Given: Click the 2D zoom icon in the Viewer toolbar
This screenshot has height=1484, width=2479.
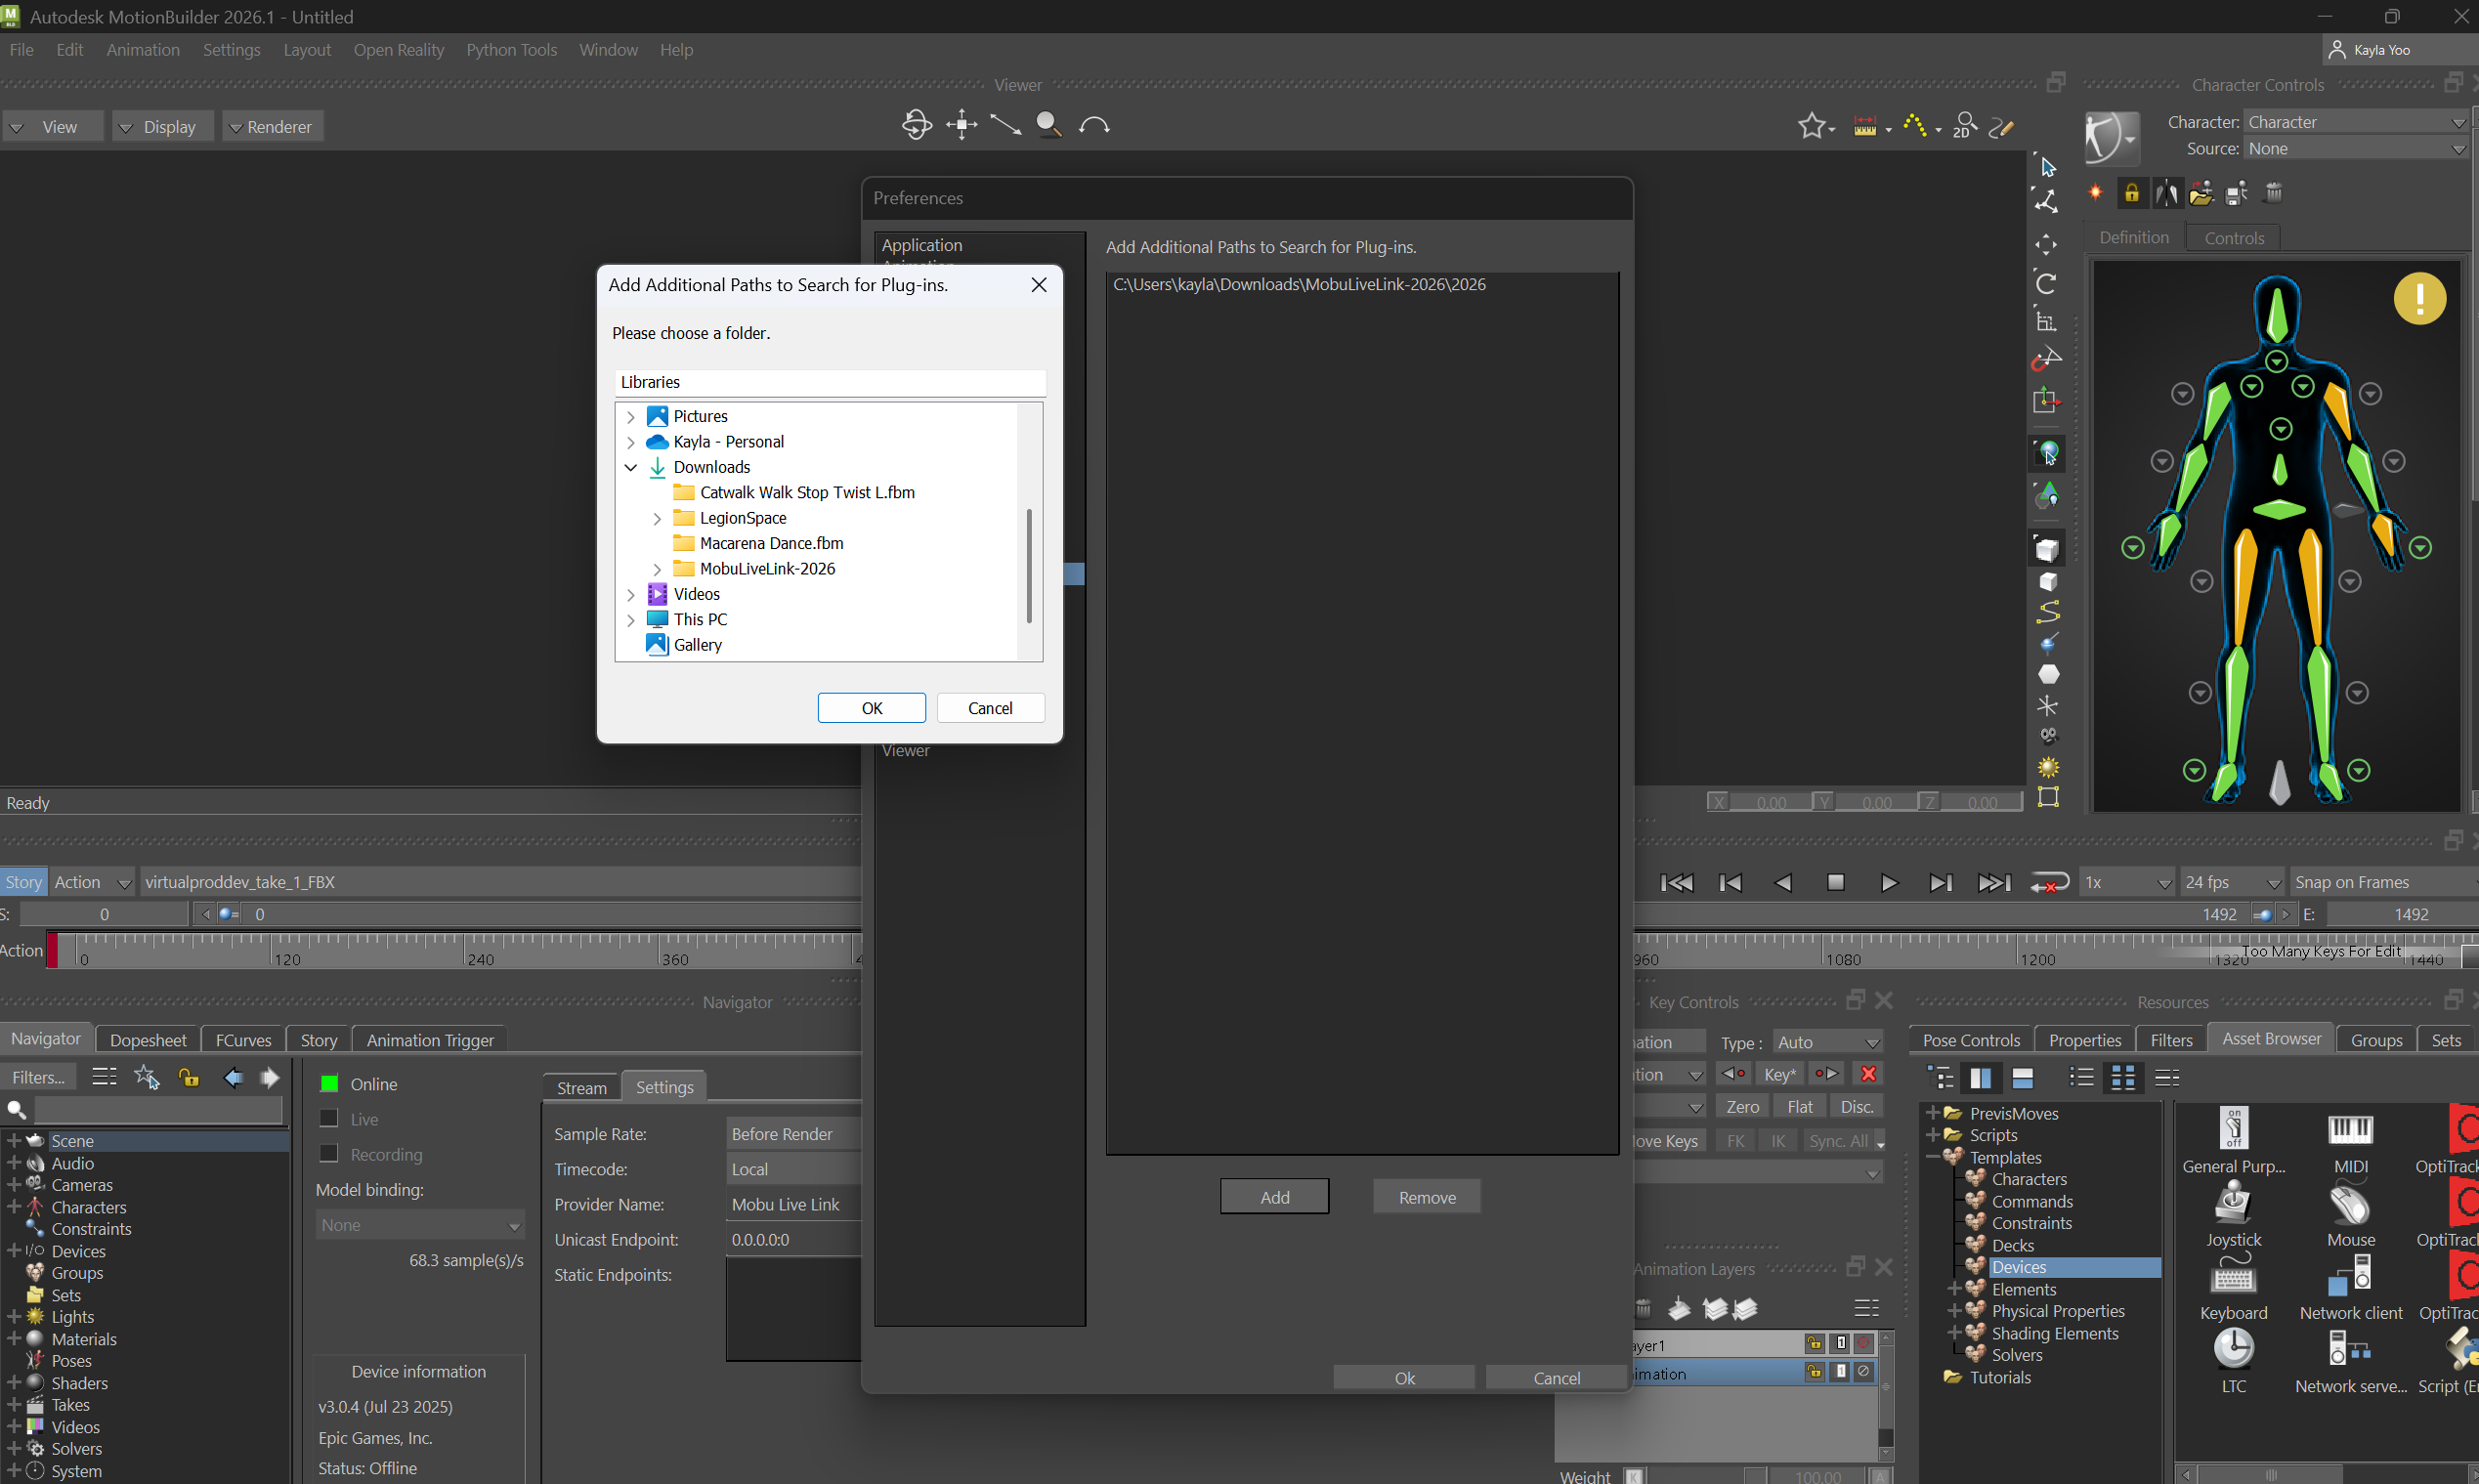Looking at the screenshot, I should point(1966,126).
